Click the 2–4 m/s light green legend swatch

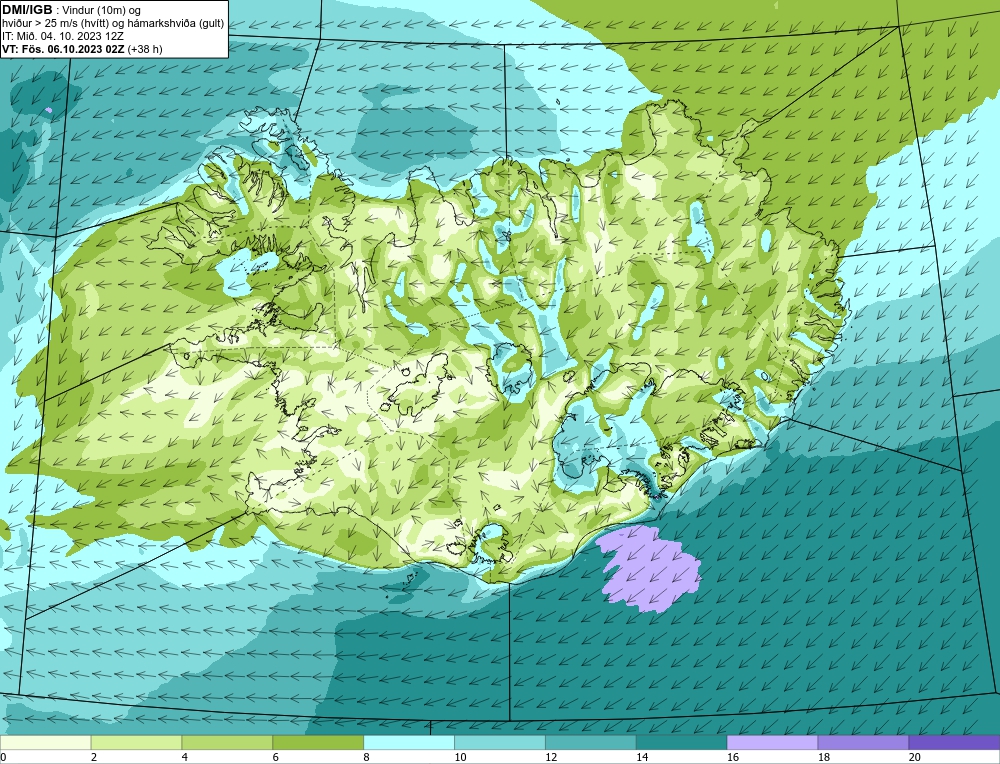(x=136, y=742)
